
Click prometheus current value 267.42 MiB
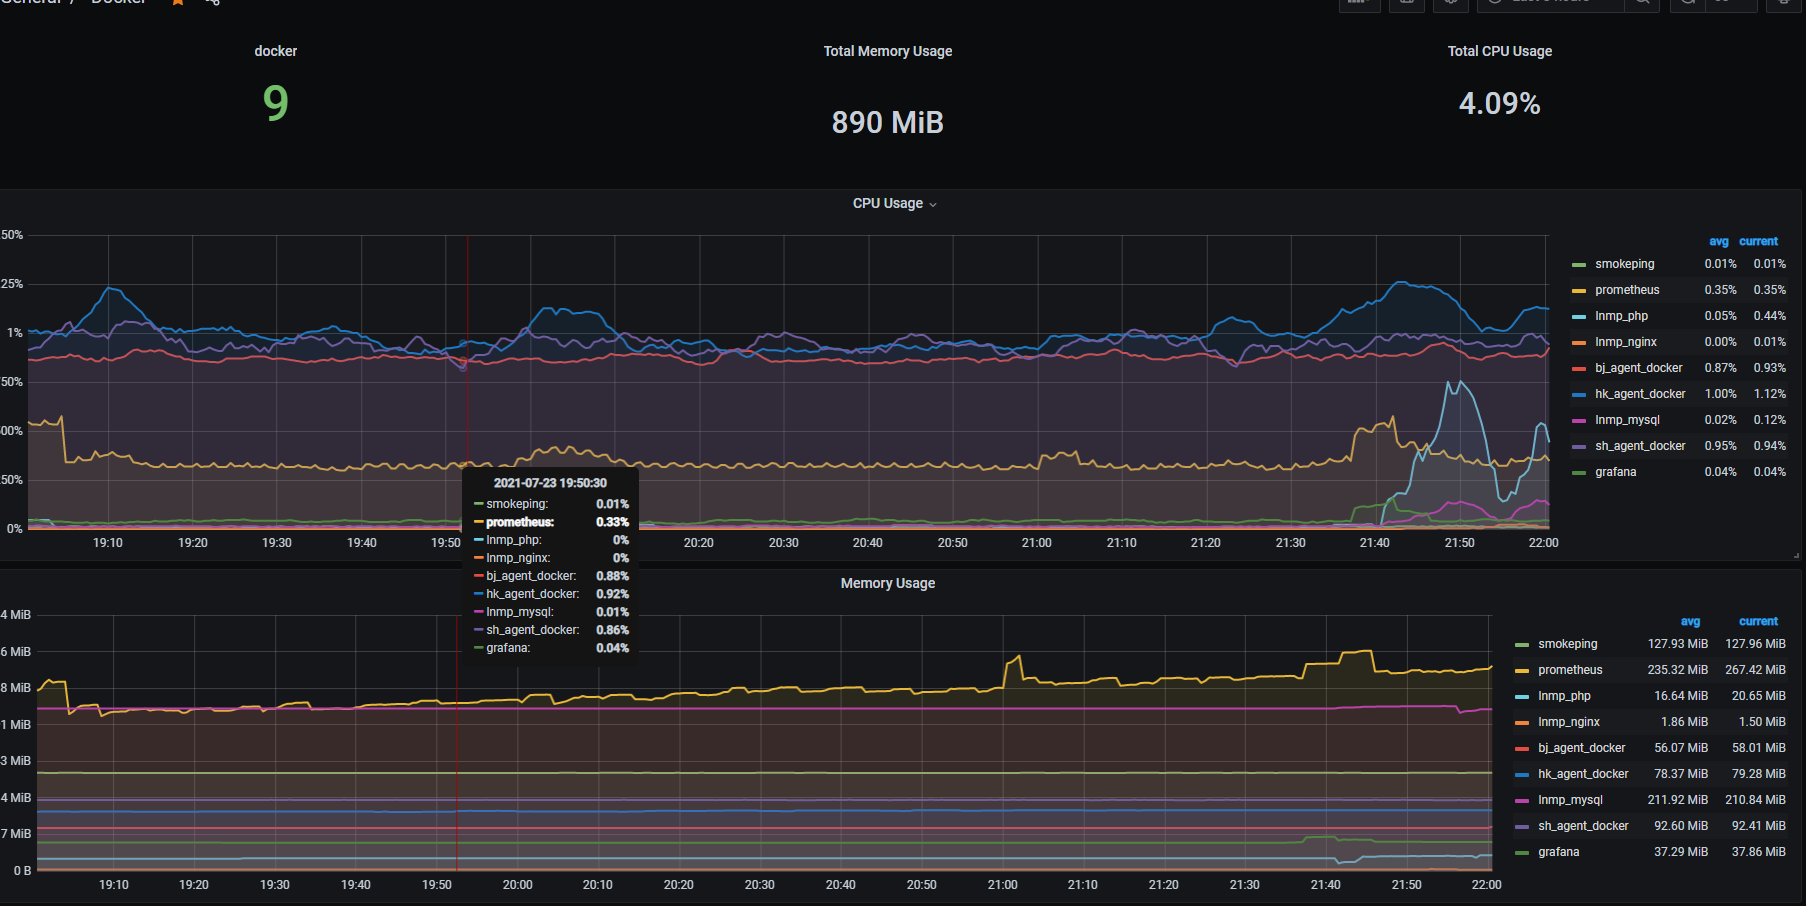pyautogui.click(x=1755, y=670)
